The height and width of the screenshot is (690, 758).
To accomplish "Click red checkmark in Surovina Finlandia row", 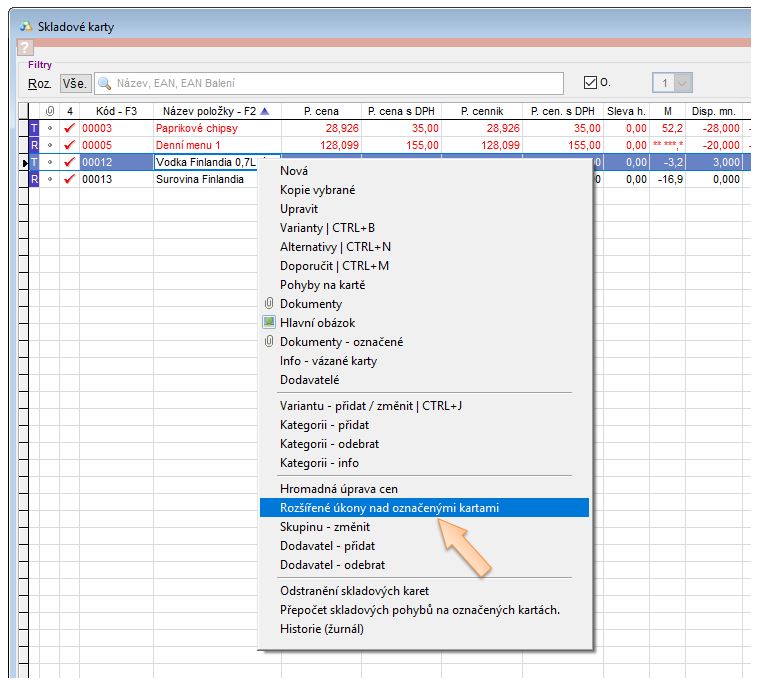I will coord(69,180).
